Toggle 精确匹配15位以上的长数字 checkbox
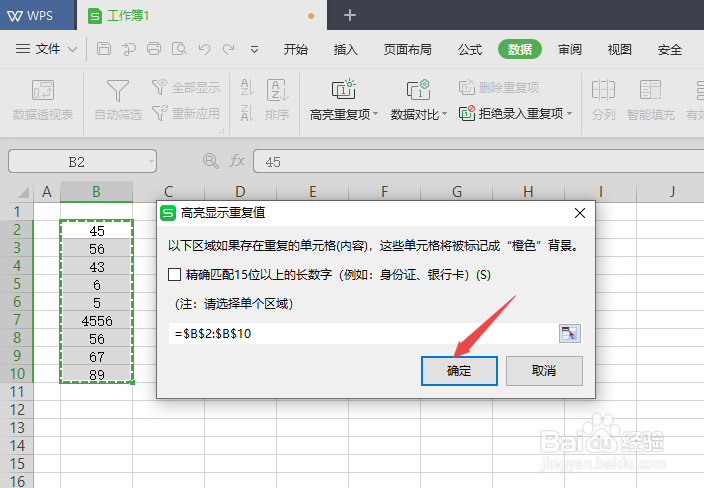This screenshot has width=704, height=488. coord(174,274)
